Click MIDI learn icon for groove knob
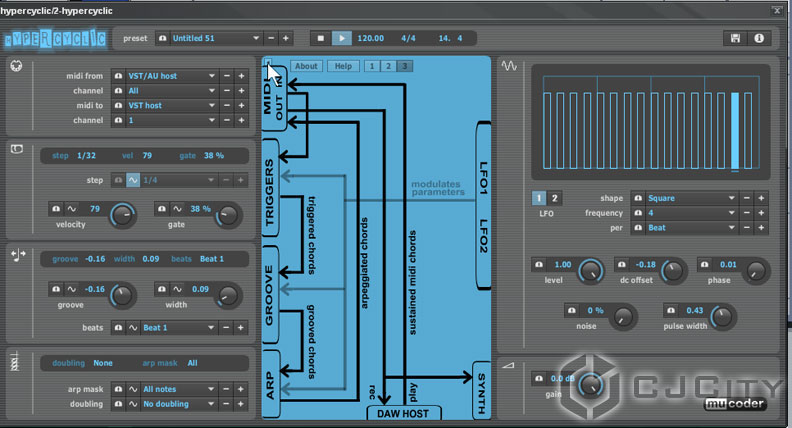Viewport: 792px width, 428px height. coord(56,289)
